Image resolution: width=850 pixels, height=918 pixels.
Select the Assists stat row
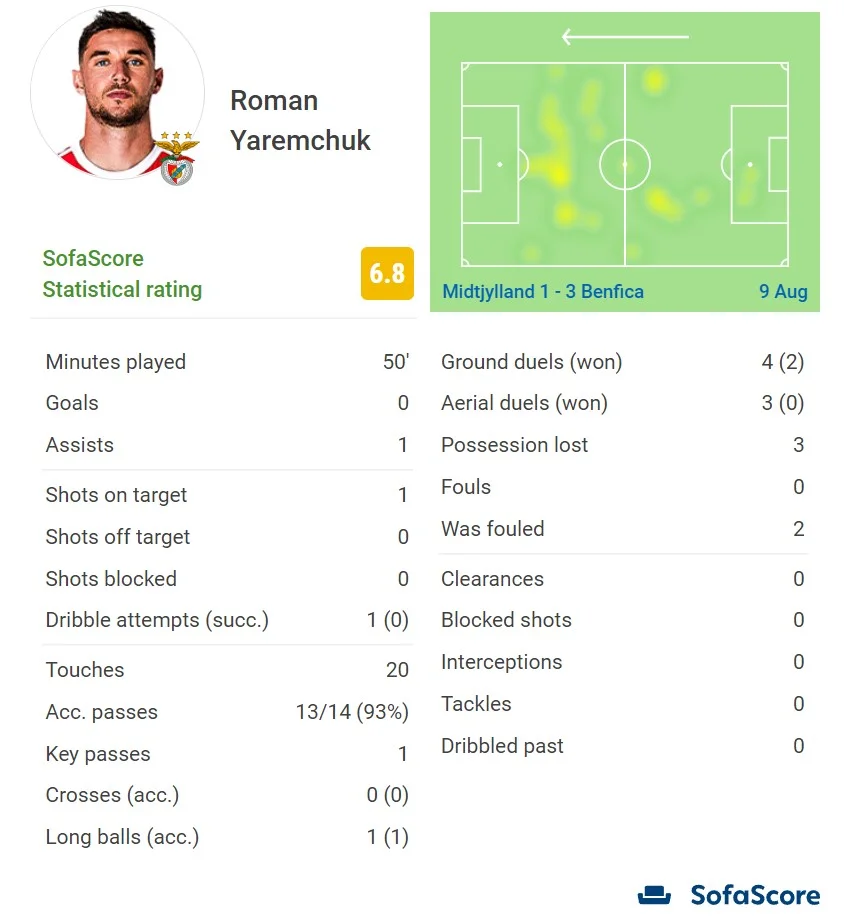tap(227, 445)
